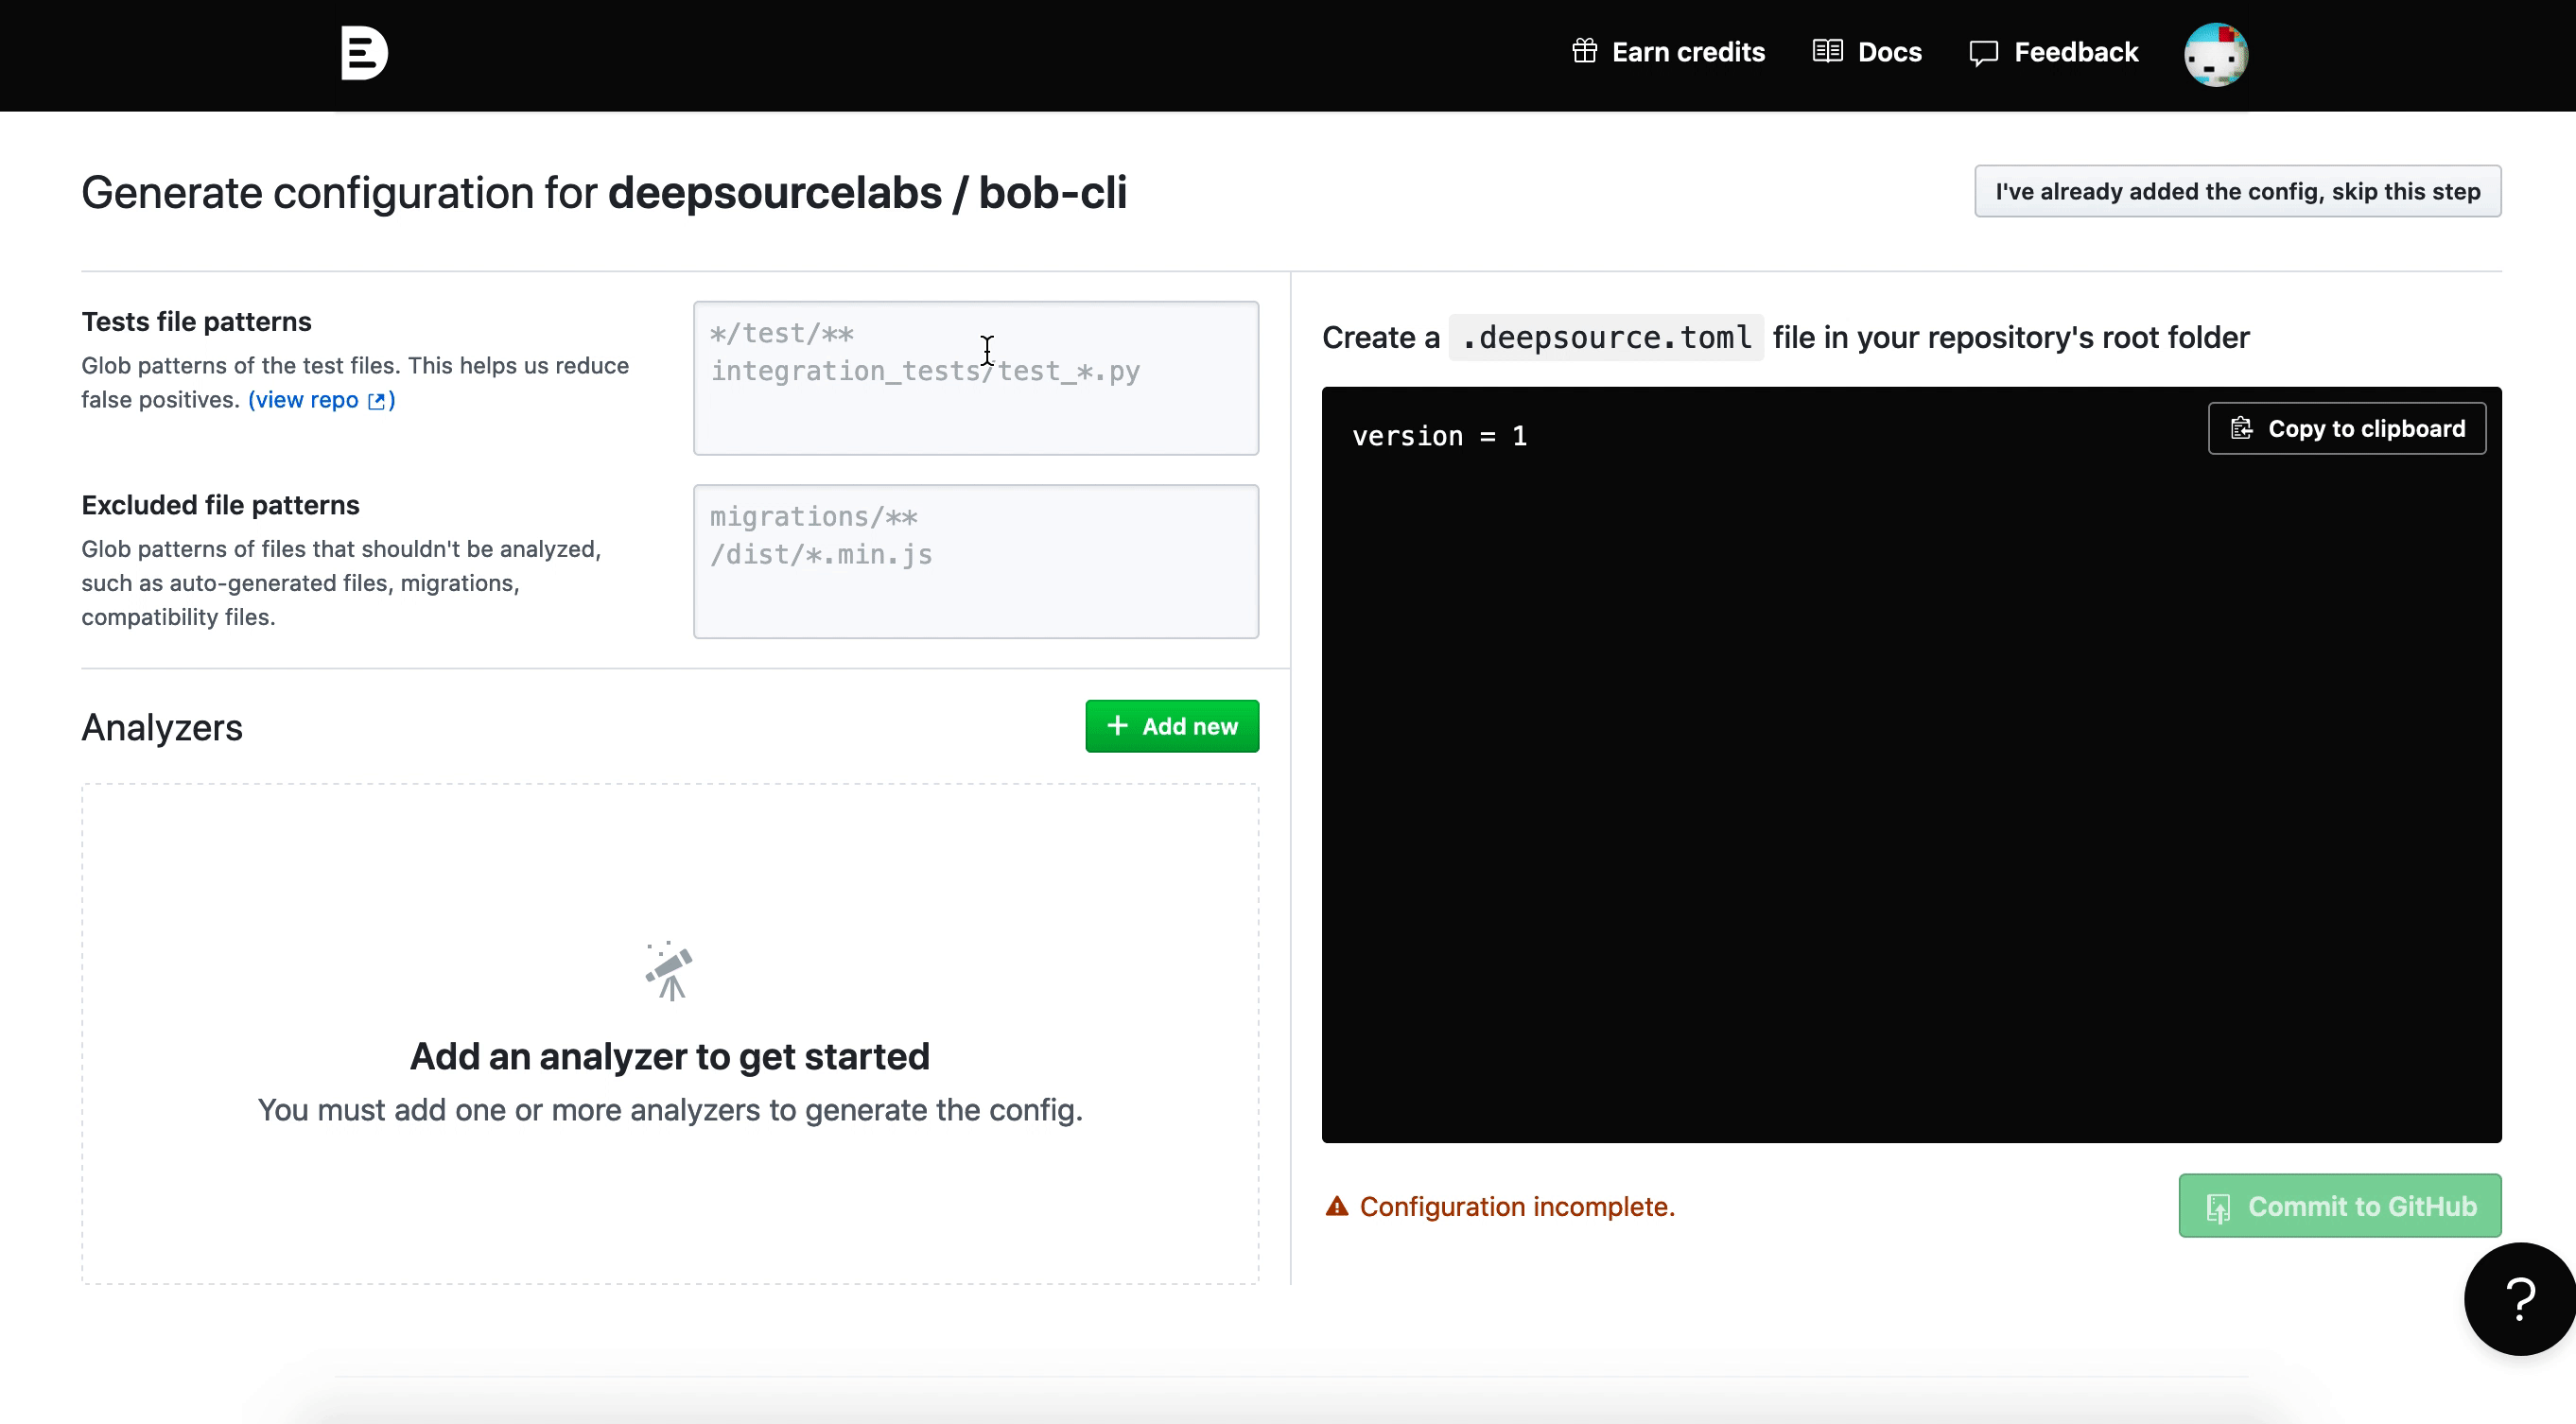Open the profile avatar in the top bar
The image size is (2576, 1424).
2215,53
